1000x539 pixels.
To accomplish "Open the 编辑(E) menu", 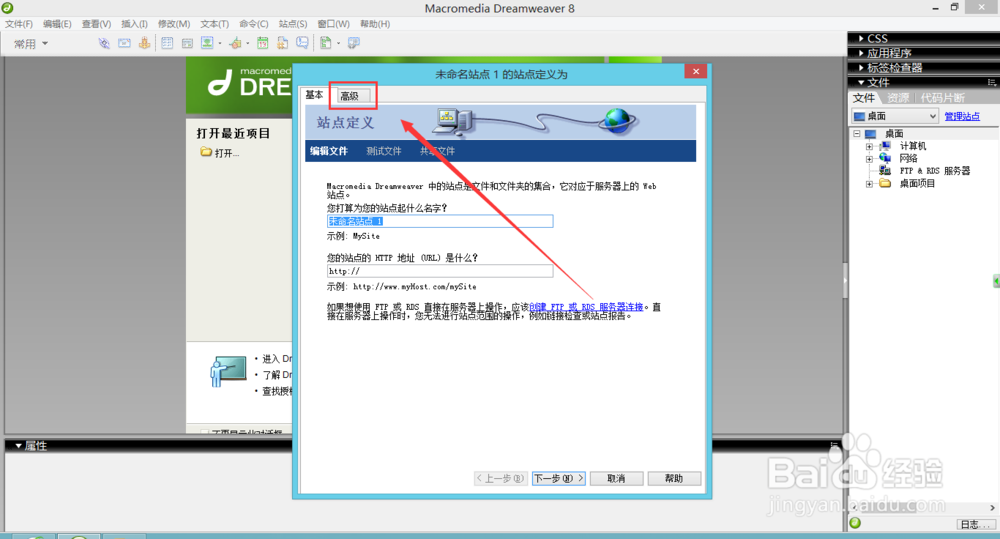I will click(x=57, y=24).
